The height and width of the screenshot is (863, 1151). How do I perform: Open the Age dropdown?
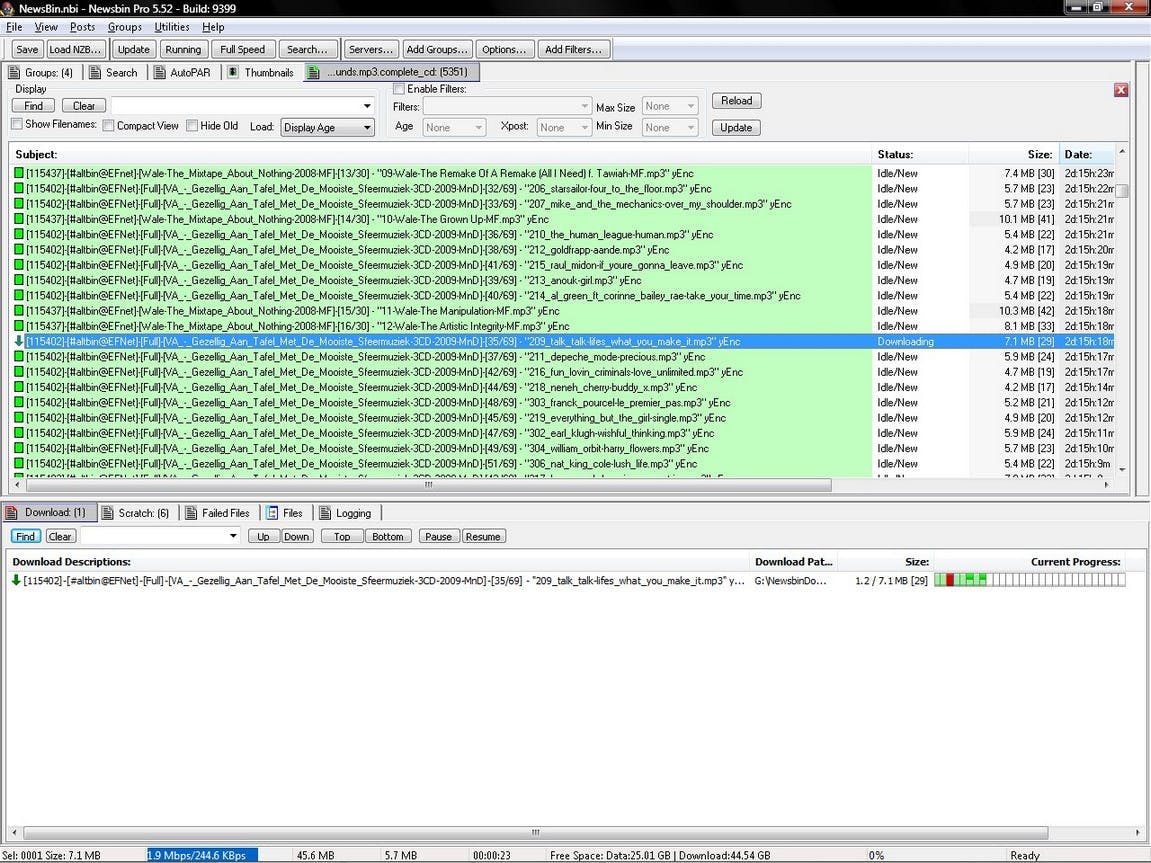479,128
